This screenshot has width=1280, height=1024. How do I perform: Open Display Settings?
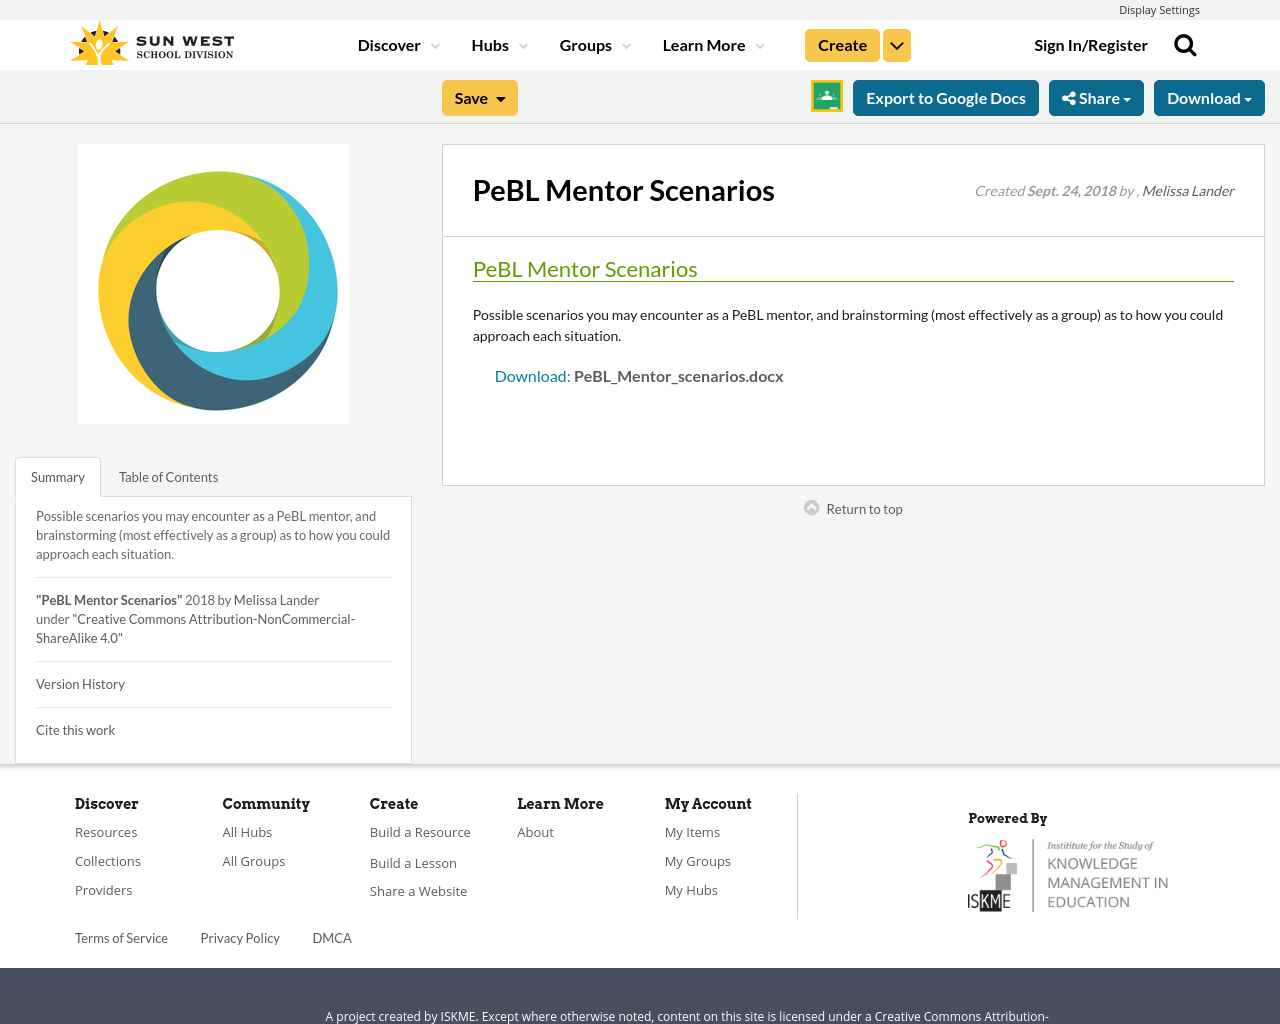click(1159, 9)
